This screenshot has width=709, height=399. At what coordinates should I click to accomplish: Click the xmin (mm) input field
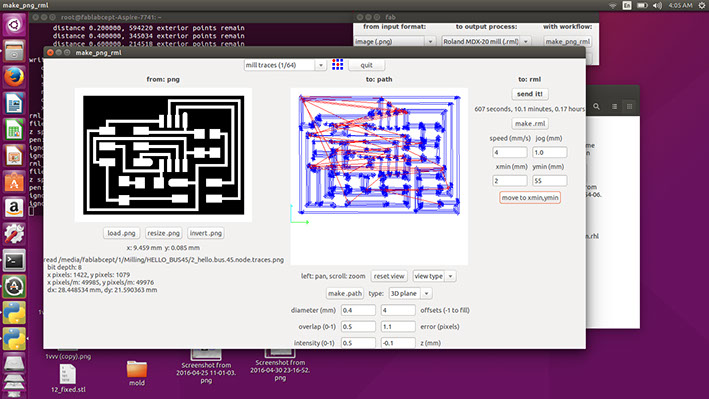509,180
